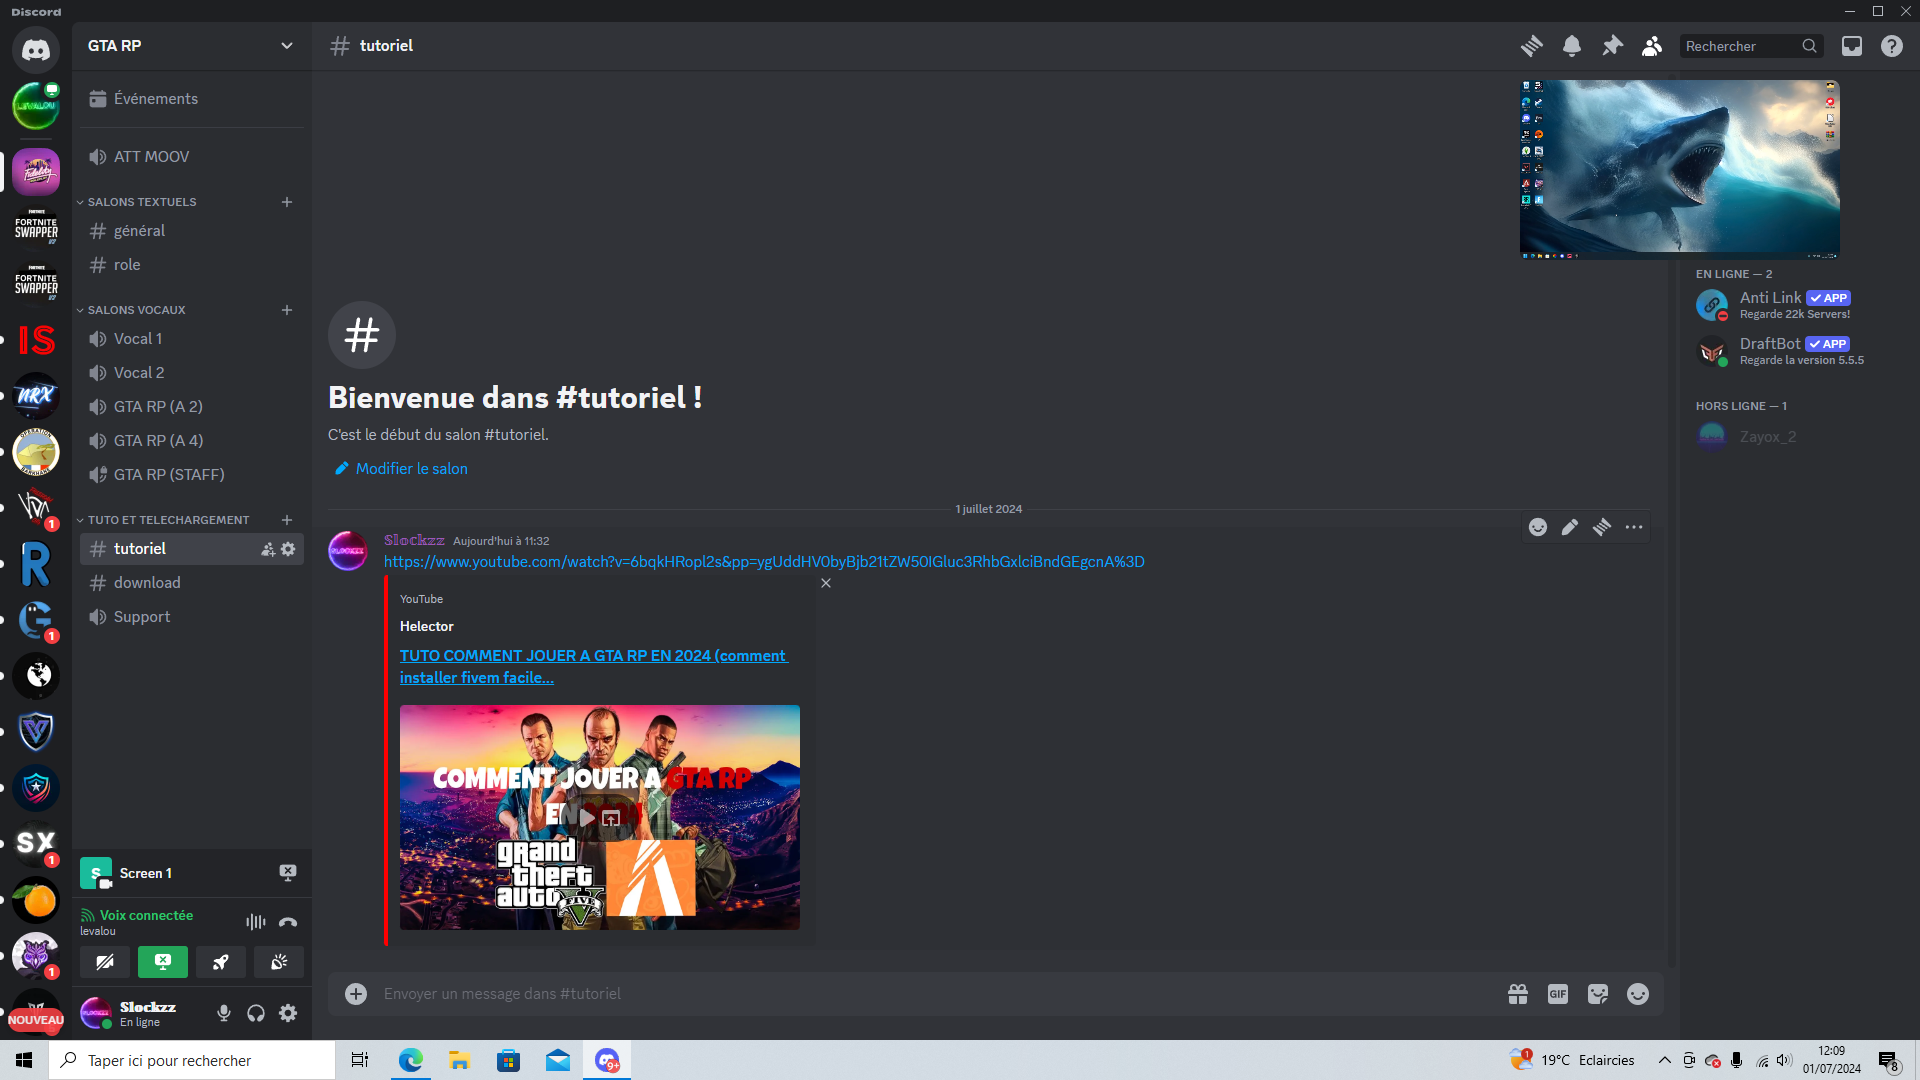Toggle headphone deafen in user panel
This screenshot has height=1080, width=1920.
[x=256, y=1013]
